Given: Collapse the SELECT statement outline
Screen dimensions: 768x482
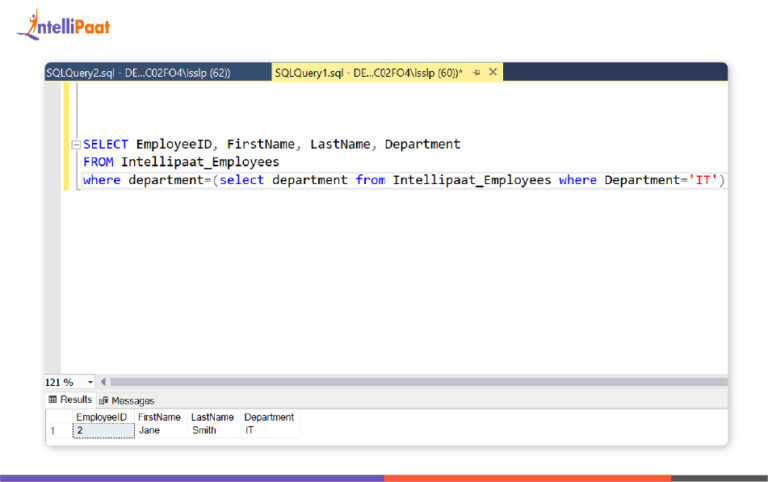Looking at the screenshot, I should point(76,145).
